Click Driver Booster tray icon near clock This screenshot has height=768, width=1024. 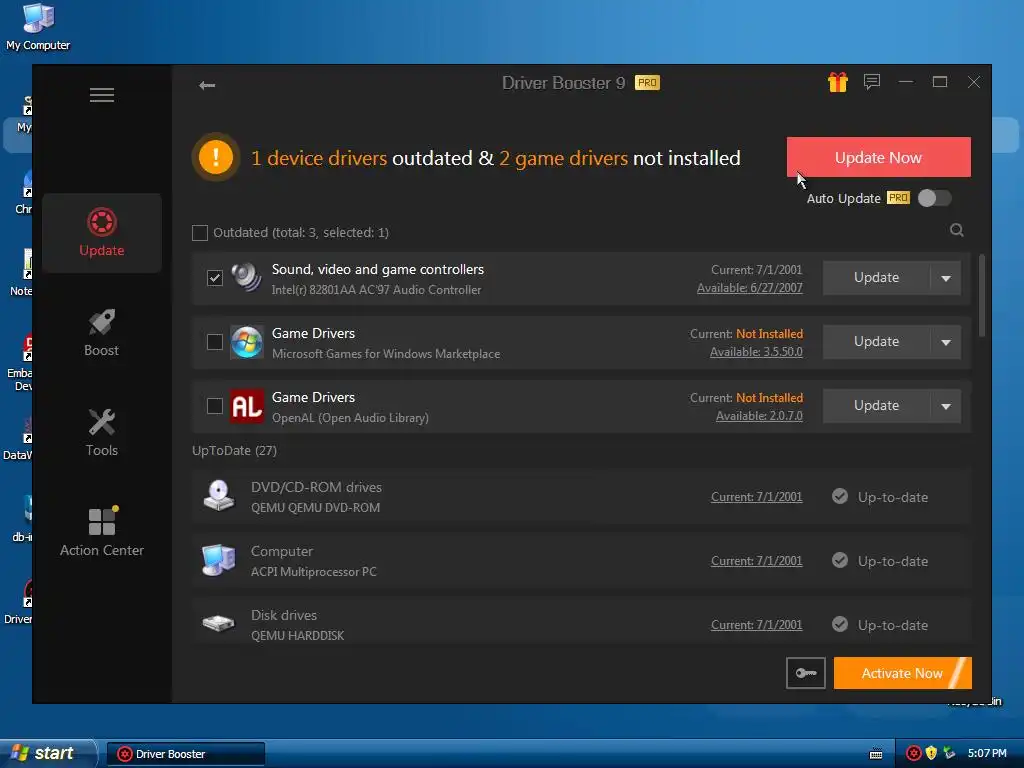pos(914,754)
